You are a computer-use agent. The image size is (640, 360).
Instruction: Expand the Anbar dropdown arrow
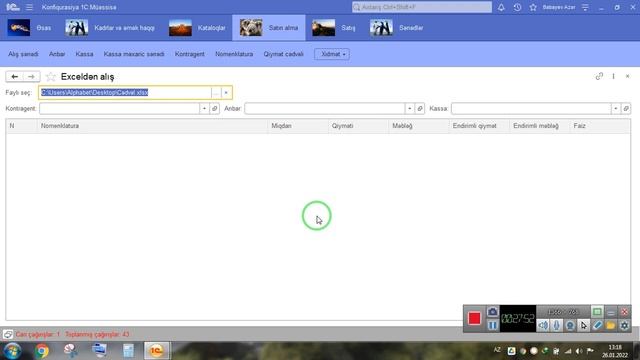click(410, 109)
